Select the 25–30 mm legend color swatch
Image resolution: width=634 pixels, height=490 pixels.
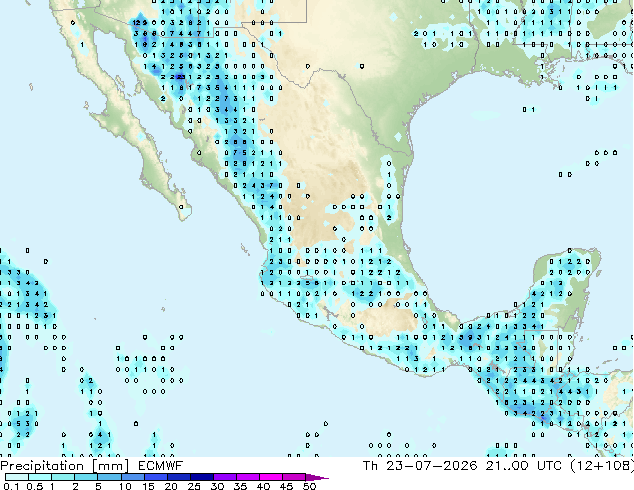tap(201, 477)
